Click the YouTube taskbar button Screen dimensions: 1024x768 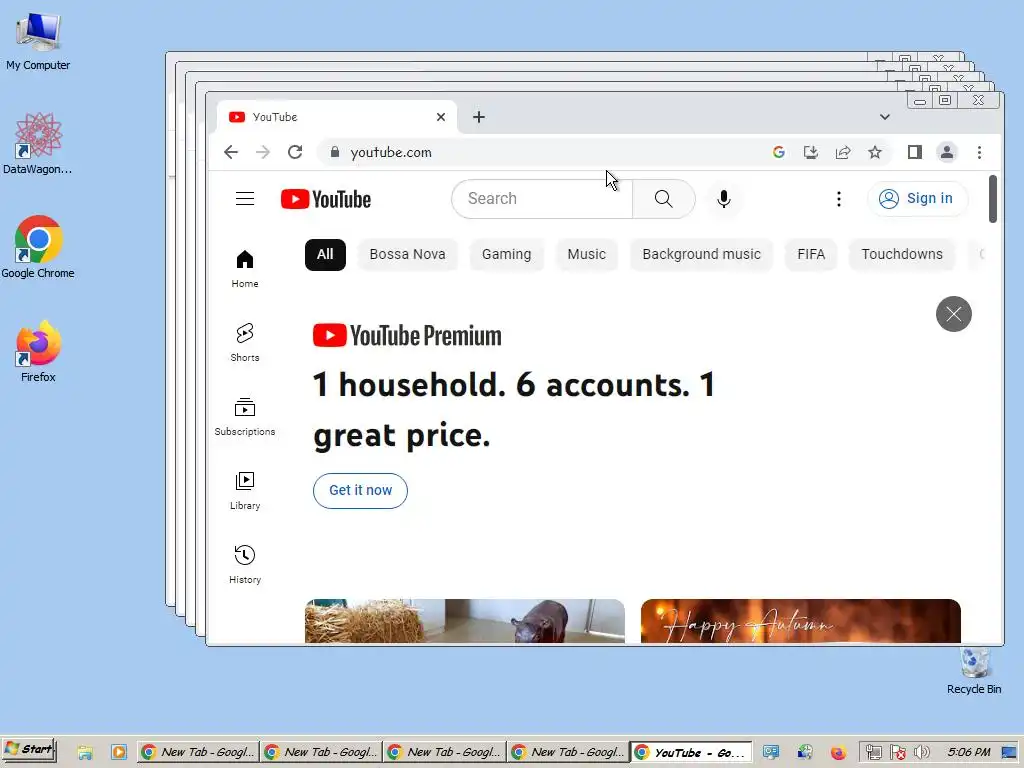(692, 752)
